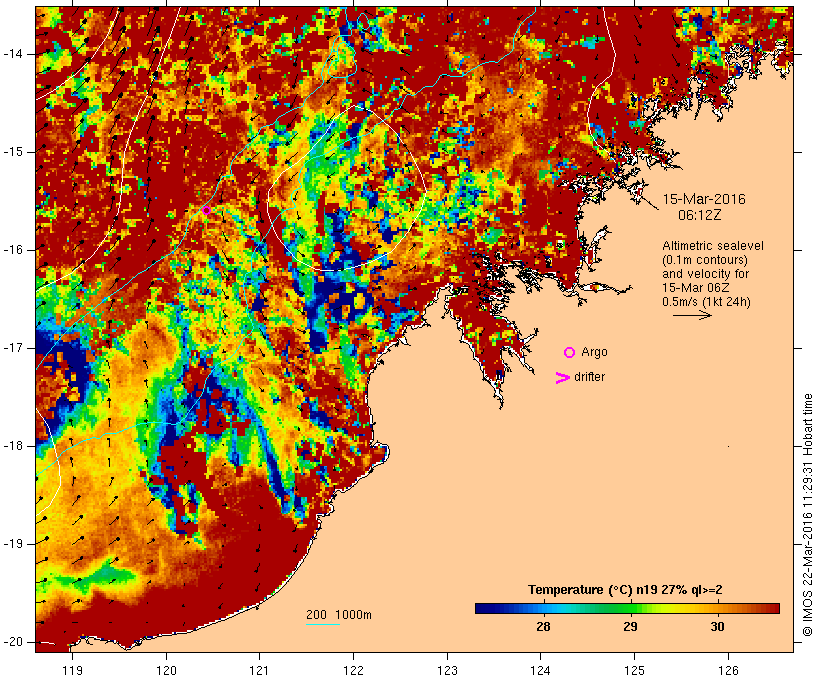Click the 123 longitude axis label
This screenshot has width=820, height=680.
click(447, 671)
